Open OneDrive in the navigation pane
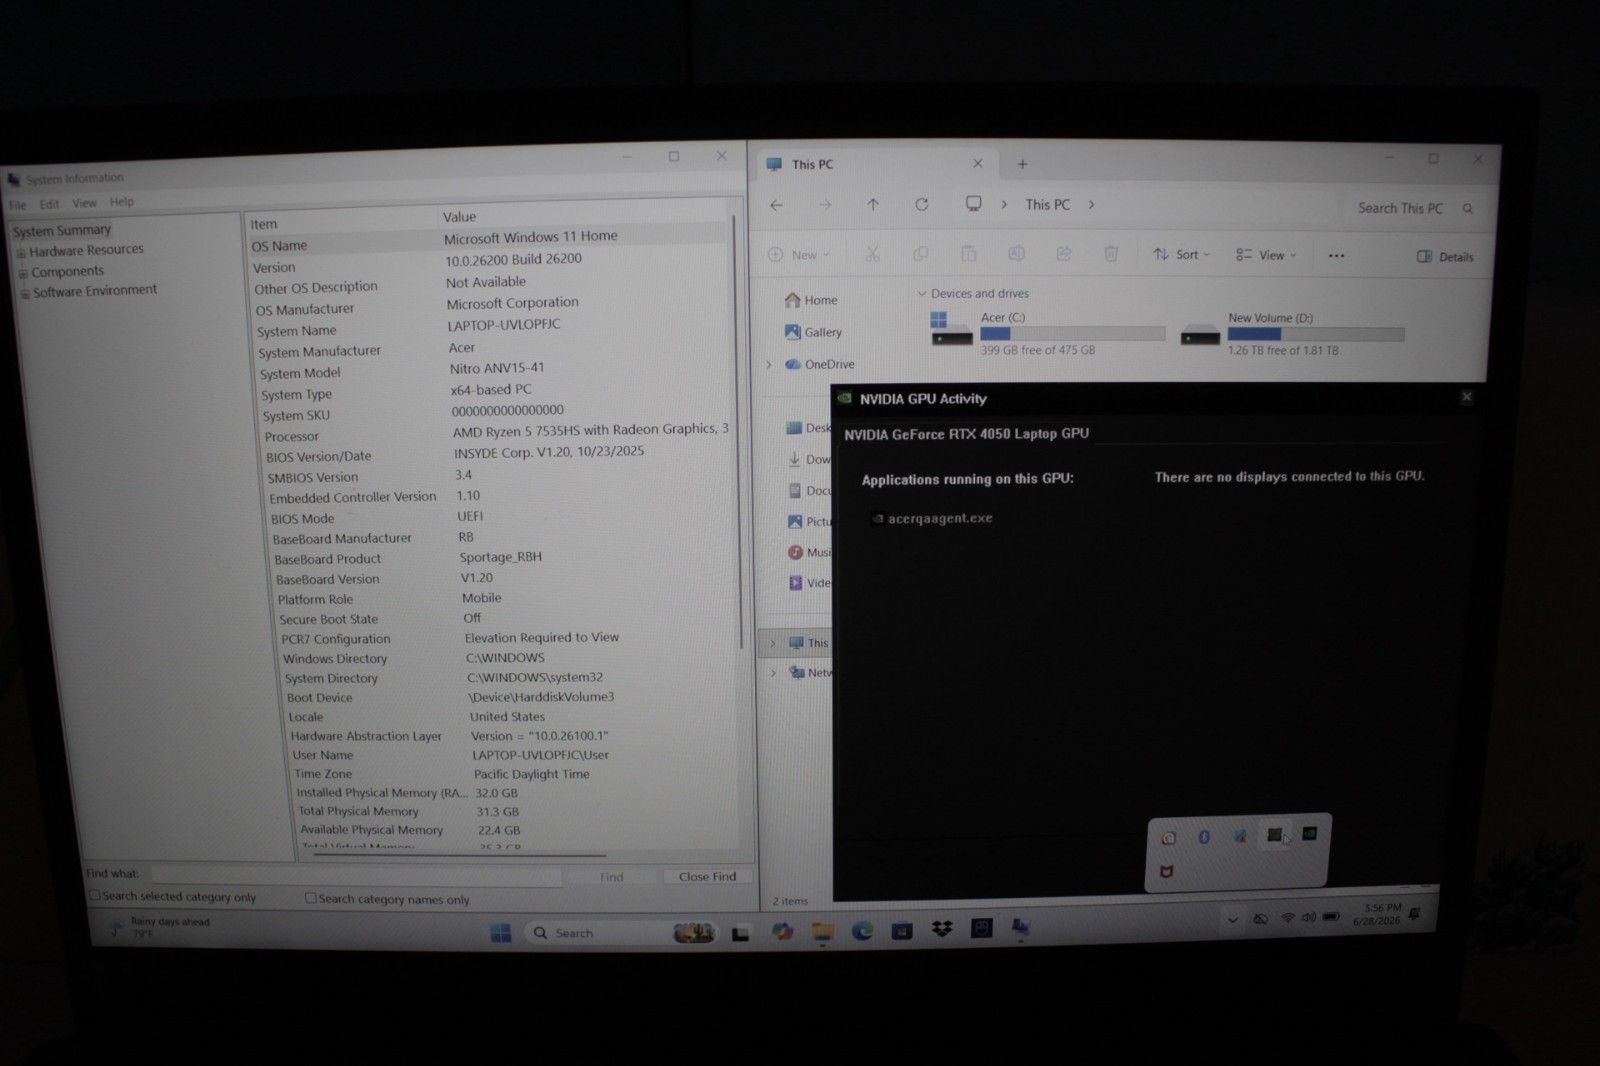This screenshot has width=1600, height=1066. pos(819,364)
